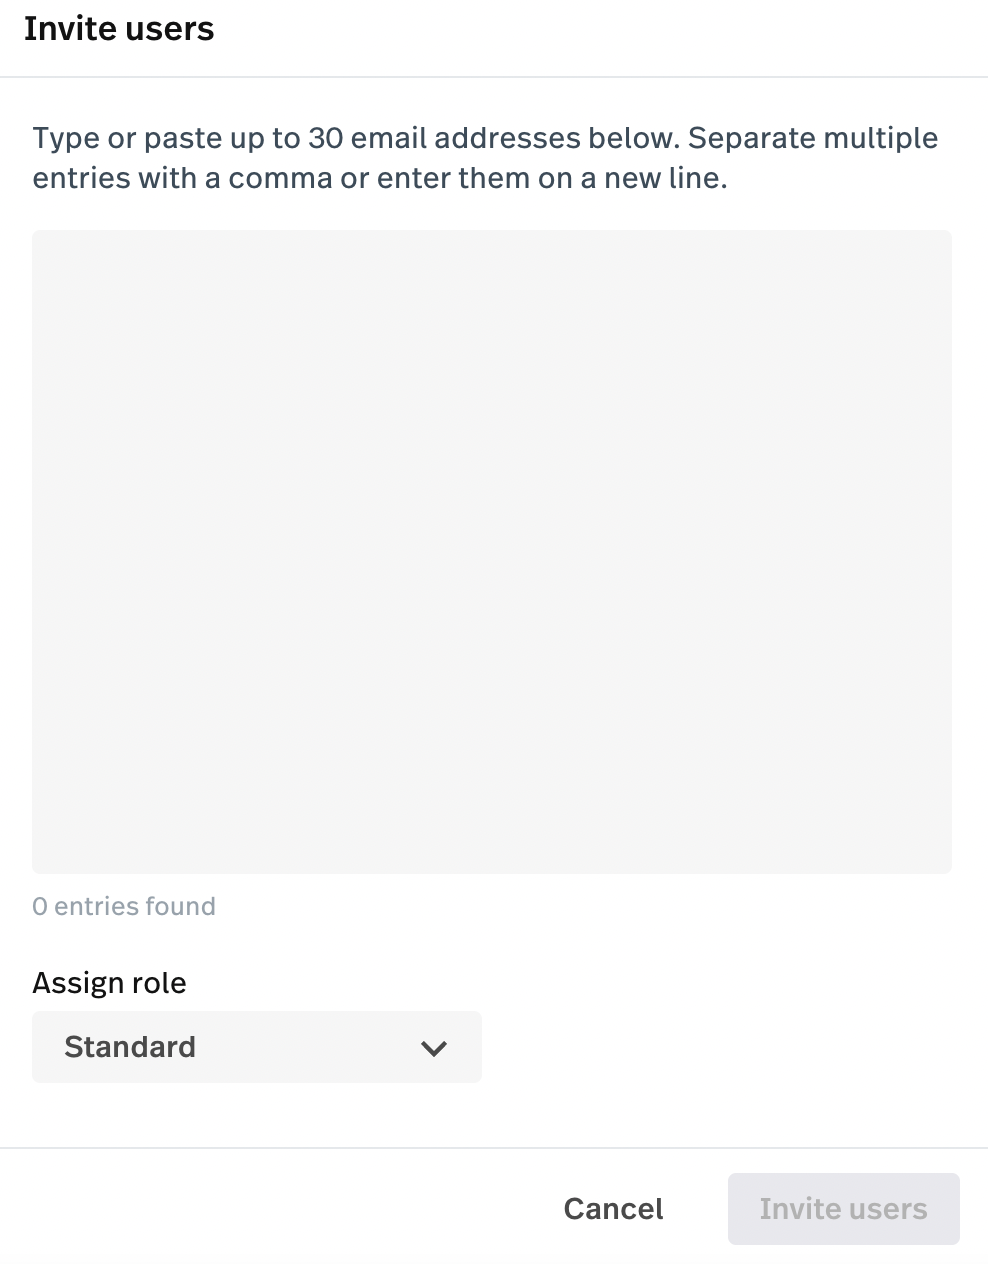The width and height of the screenshot is (988, 1264).
Task: Click the Invite users heading text
Action: click(119, 29)
